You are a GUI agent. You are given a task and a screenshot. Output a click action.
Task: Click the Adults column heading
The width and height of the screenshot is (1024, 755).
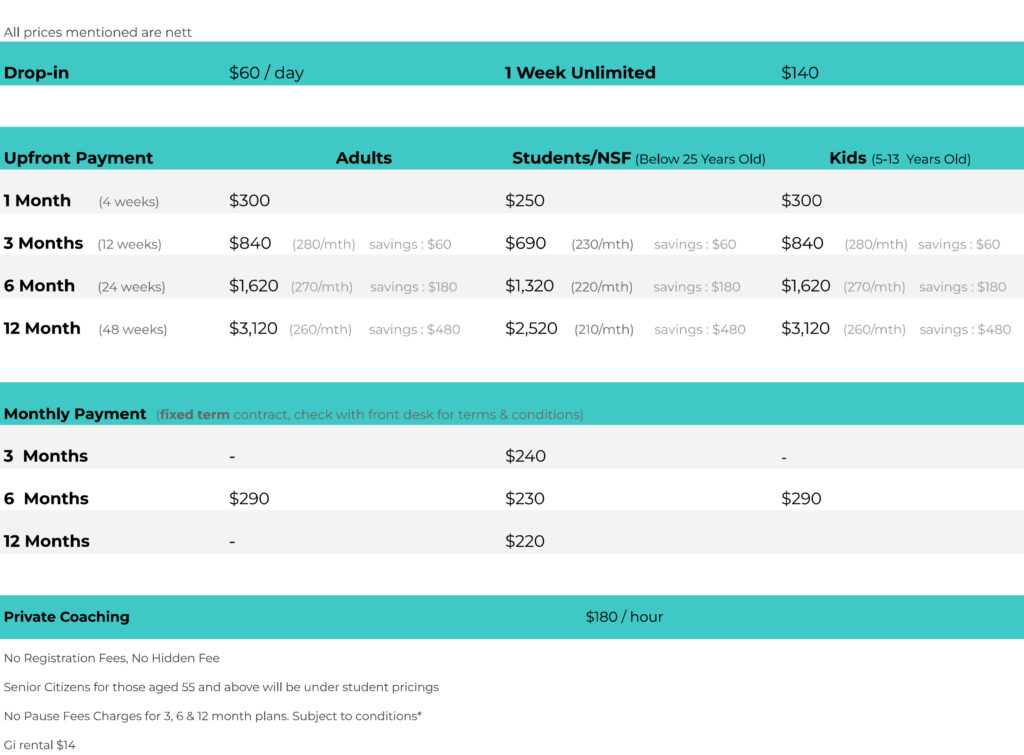click(x=364, y=158)
